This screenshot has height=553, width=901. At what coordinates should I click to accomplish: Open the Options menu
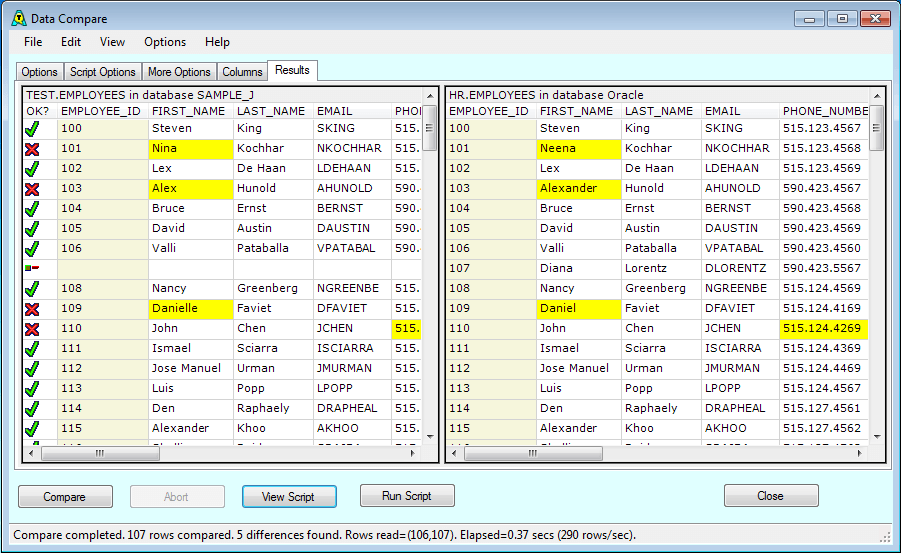coord(165,42)
